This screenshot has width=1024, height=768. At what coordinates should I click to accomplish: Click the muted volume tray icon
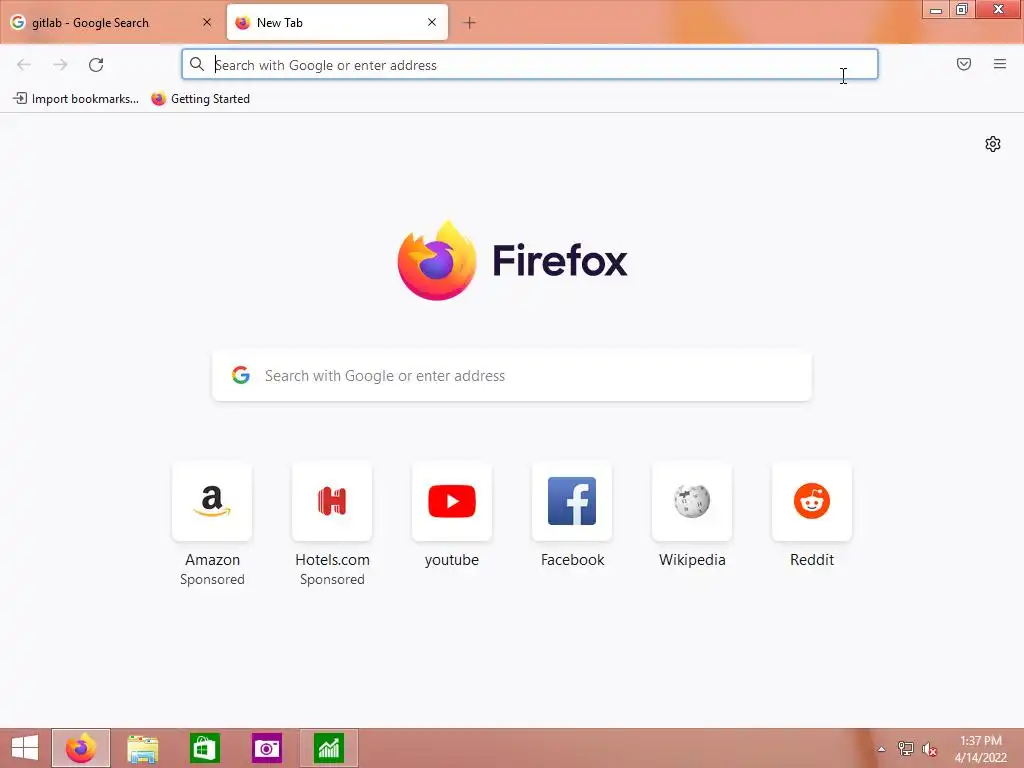click(x=929, y=749)
